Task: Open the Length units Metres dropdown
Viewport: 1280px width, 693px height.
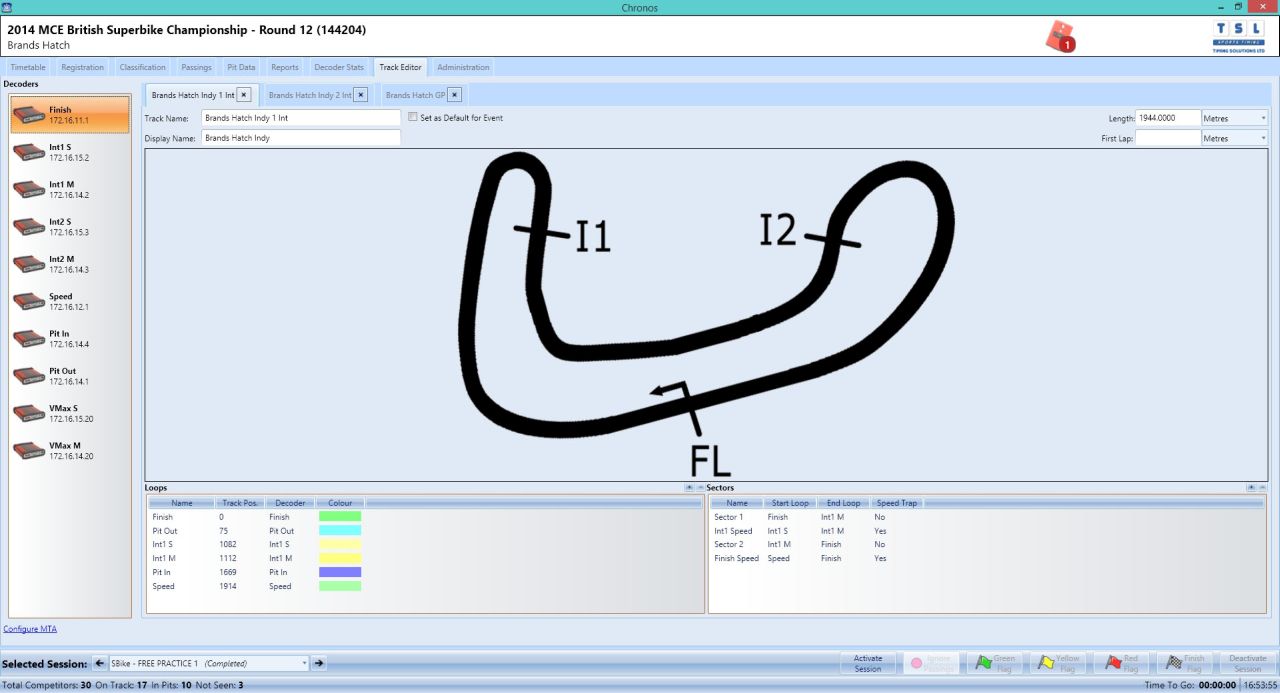Action: pyautogui.click(x=1265, y=117)
